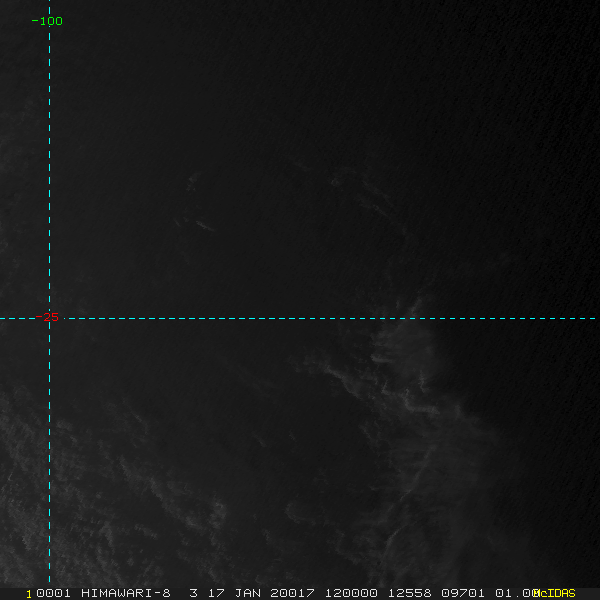600x600 pixels.
Task: Click the 17 JAN date text
Action: (x=233, y=593)
